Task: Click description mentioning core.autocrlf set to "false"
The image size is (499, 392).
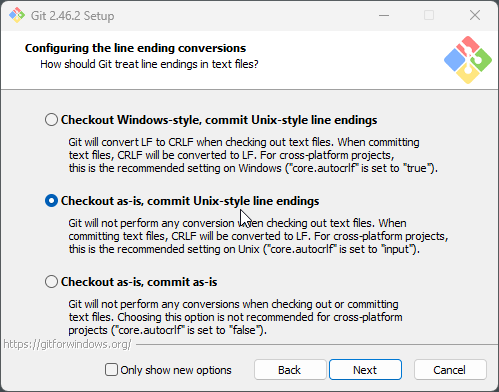Action: [x=235, y=317]
